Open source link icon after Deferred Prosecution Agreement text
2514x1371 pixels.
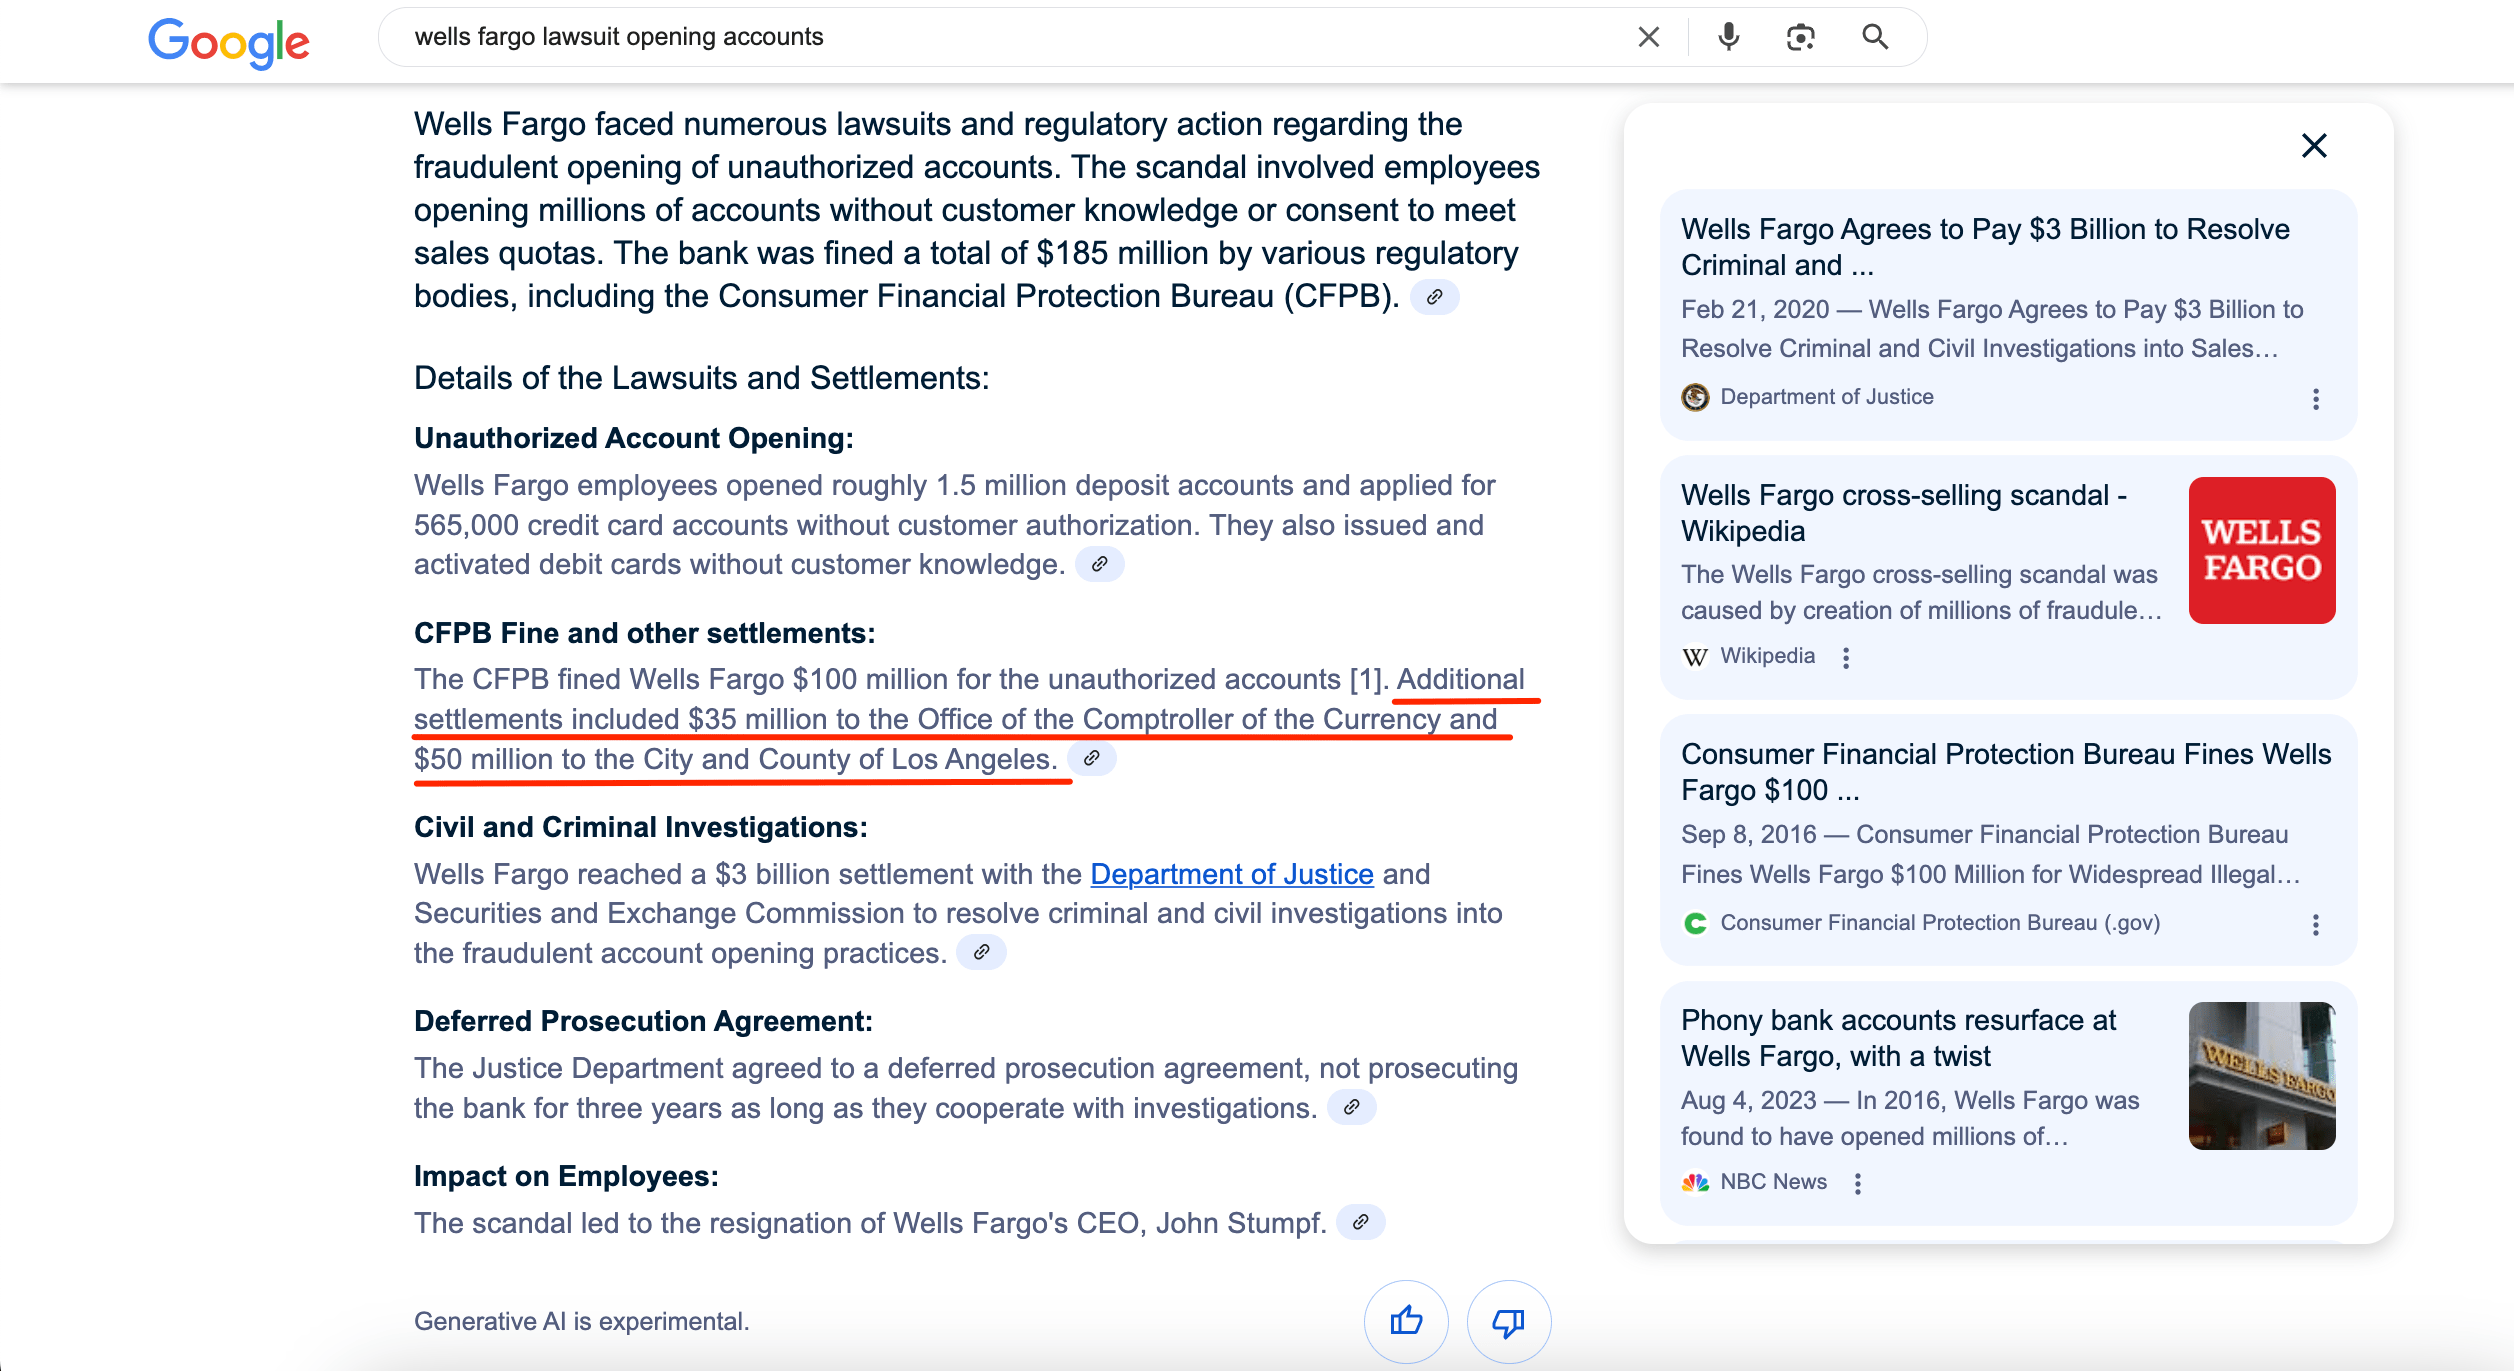1351,1107
